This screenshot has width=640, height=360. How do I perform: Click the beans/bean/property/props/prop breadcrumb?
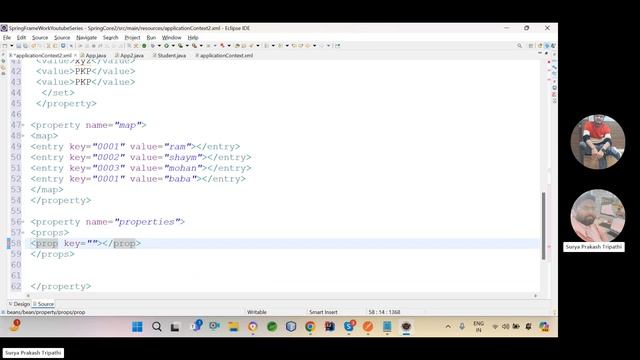[46, 312]
